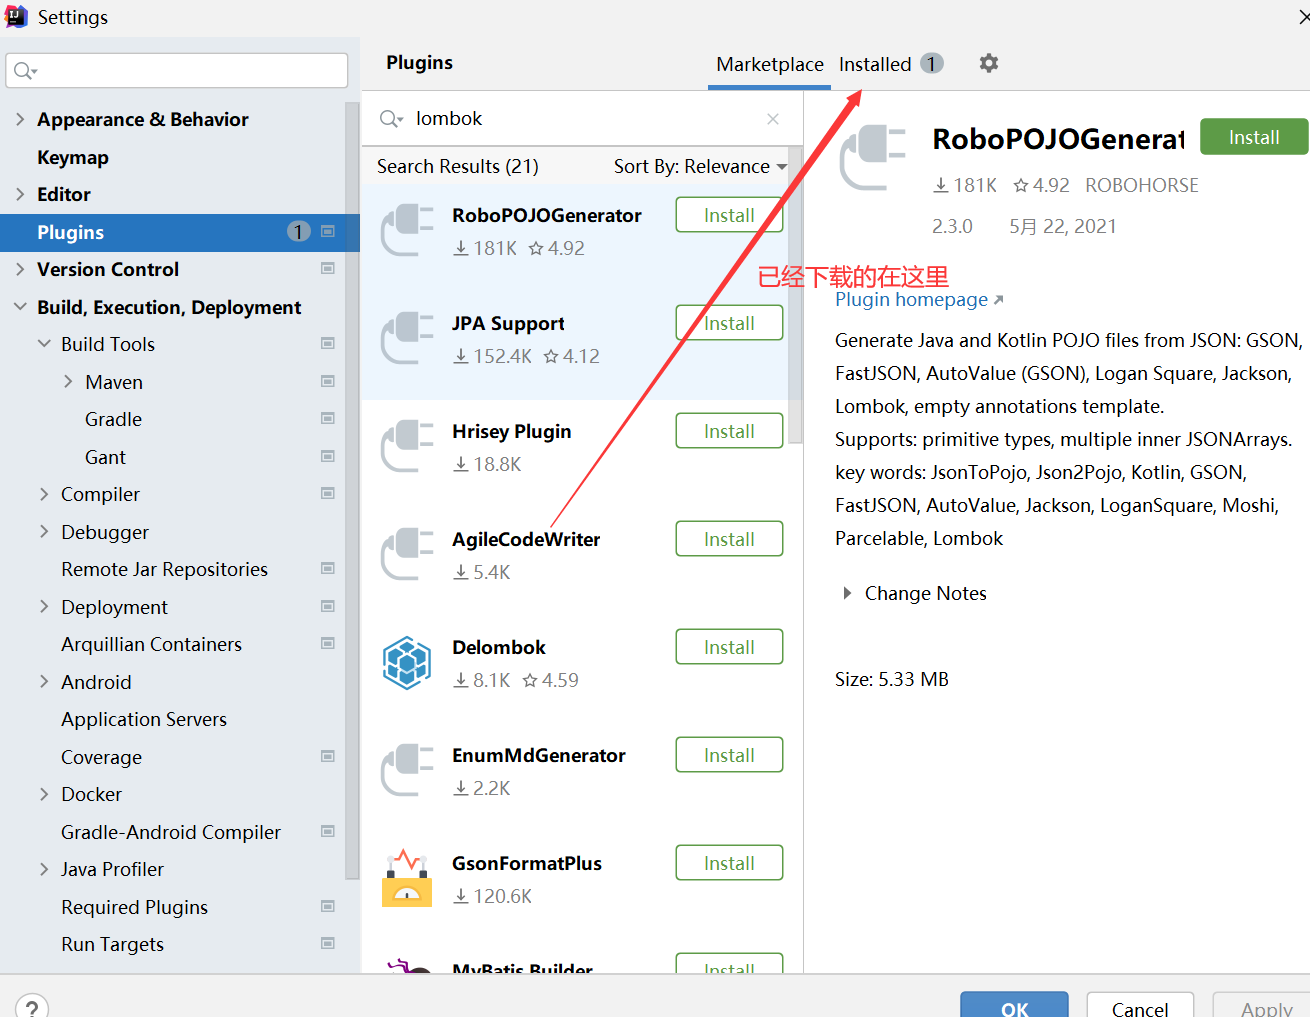Install JPA Support plugin

(729, 323)
